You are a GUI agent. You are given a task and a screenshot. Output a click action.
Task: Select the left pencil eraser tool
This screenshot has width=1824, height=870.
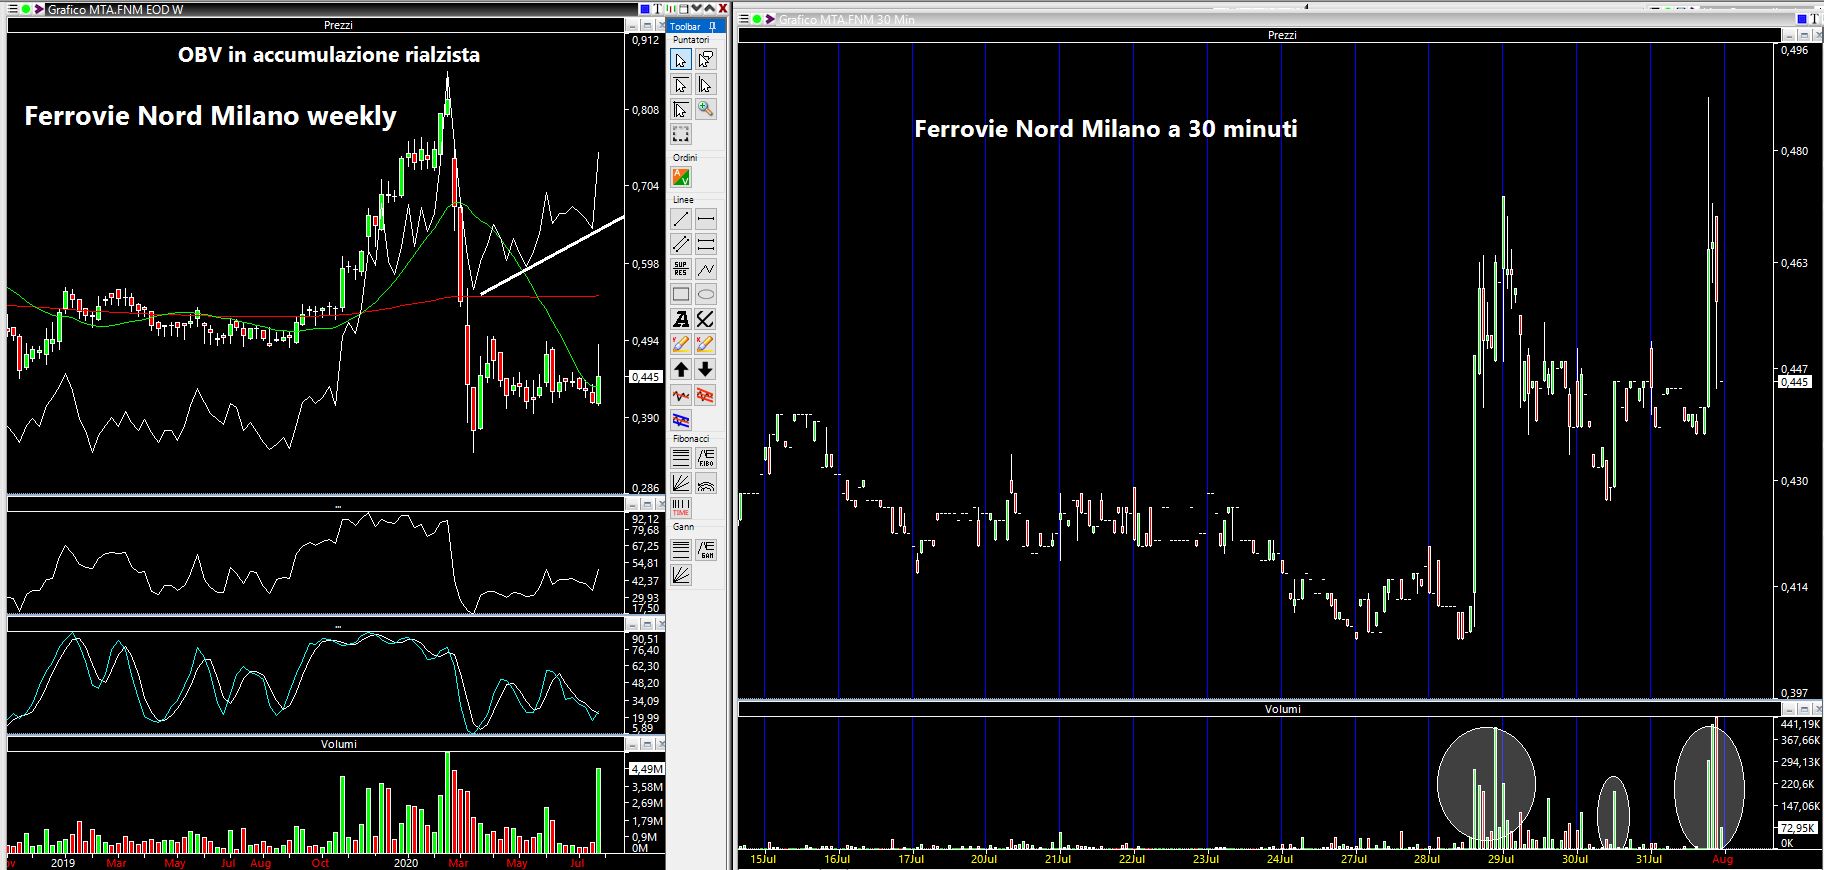[x=681, y=344]
